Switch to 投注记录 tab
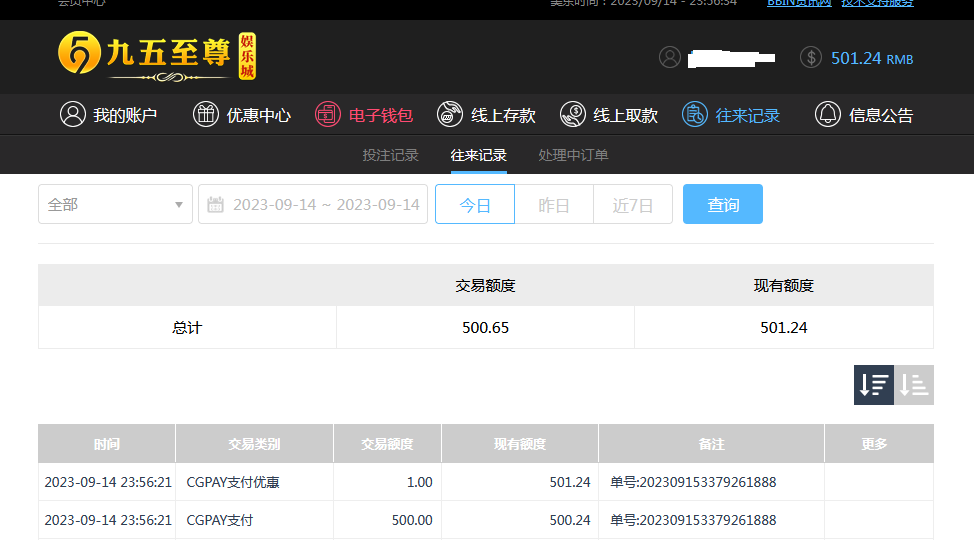Viewport: 974px width, 540px height. coord(391,155)
